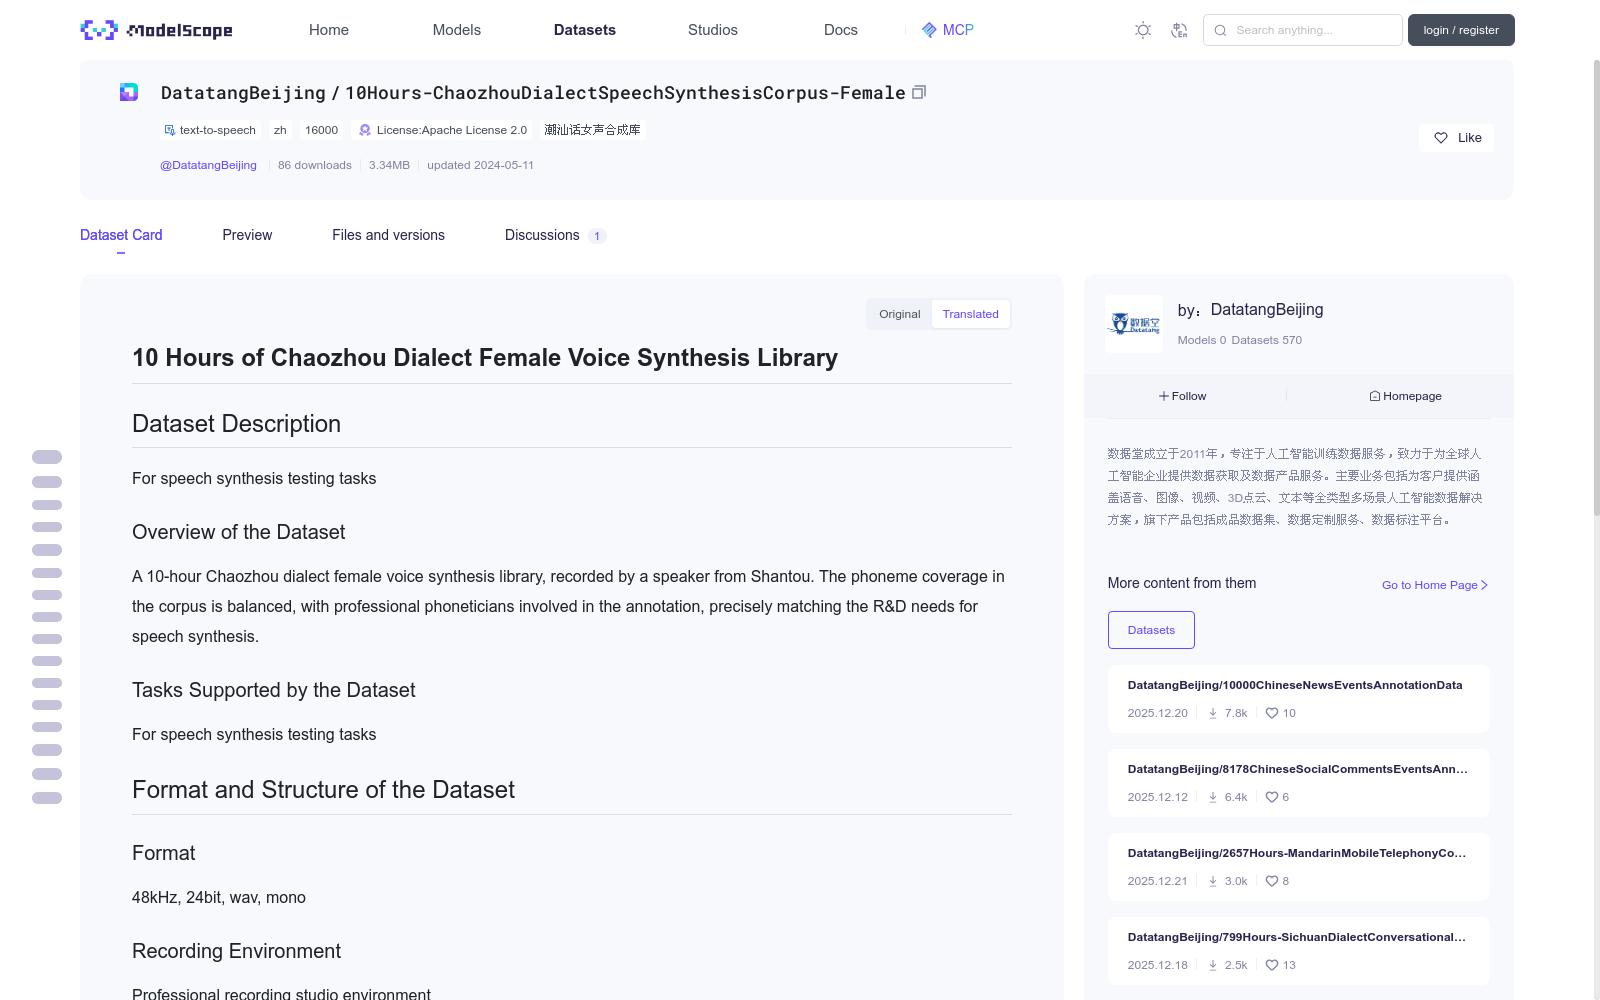Click the heart icon in the Like button

point(1441,138)
